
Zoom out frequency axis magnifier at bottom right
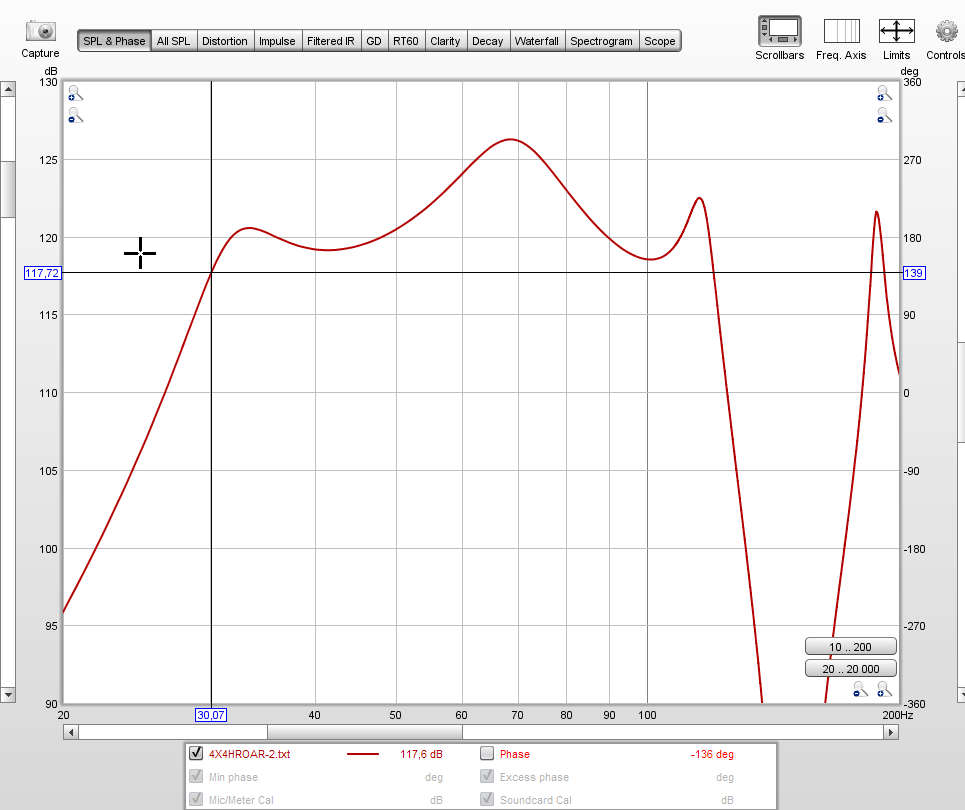point(860,689)
